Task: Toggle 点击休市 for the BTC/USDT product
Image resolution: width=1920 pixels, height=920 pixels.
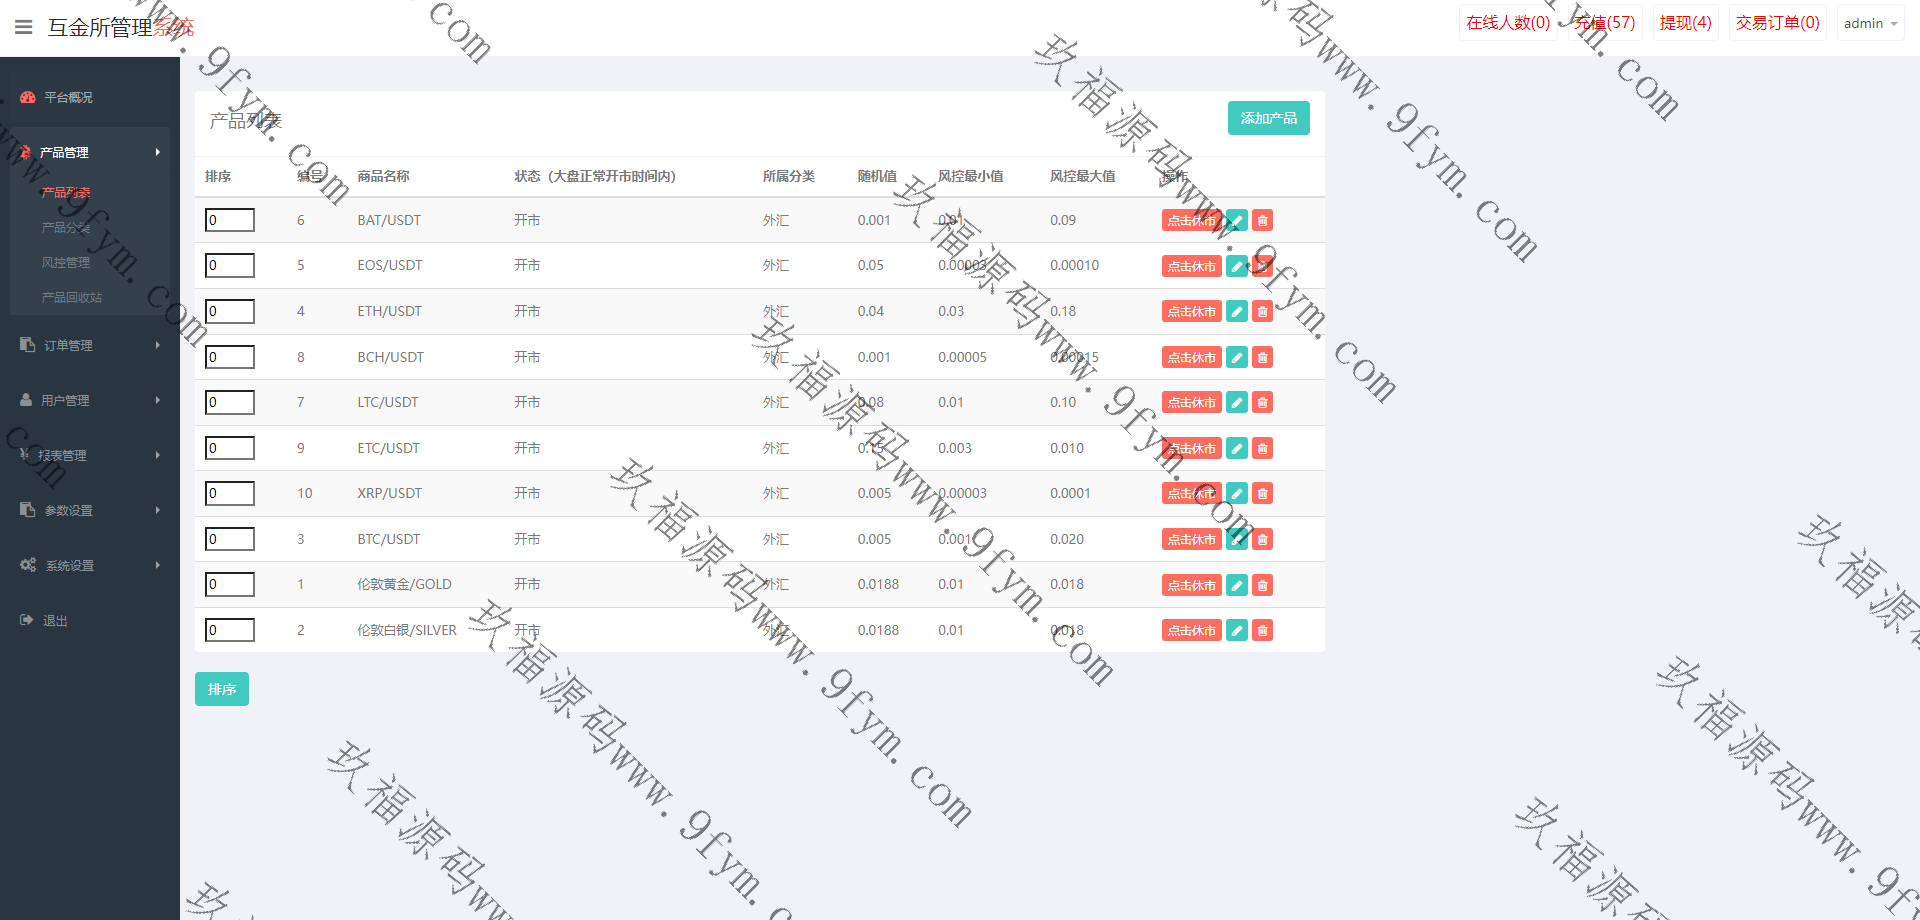Action: tap(1191, 540)
